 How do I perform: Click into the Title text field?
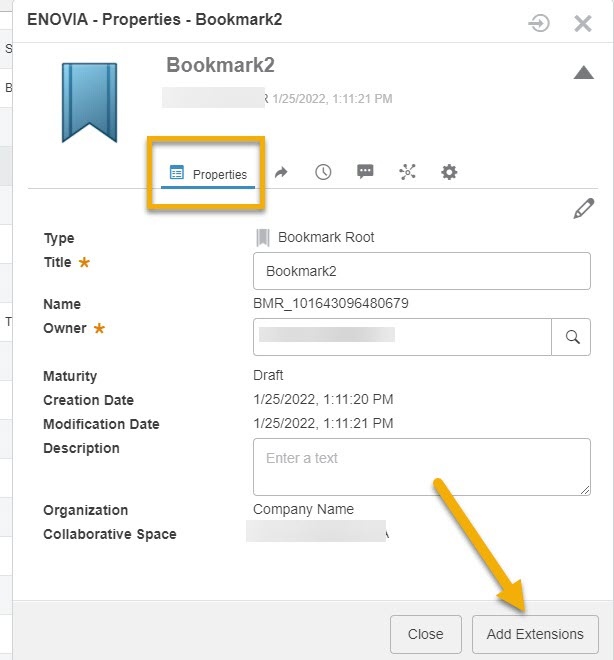[421, 271]
